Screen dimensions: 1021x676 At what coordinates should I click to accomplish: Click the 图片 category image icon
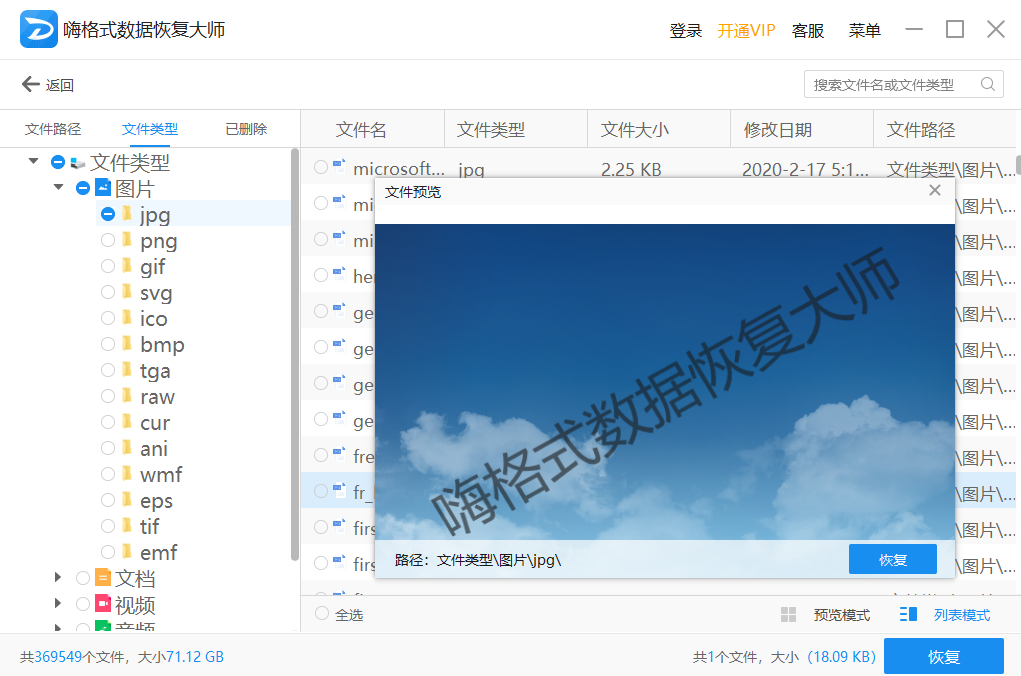(103, 188)
